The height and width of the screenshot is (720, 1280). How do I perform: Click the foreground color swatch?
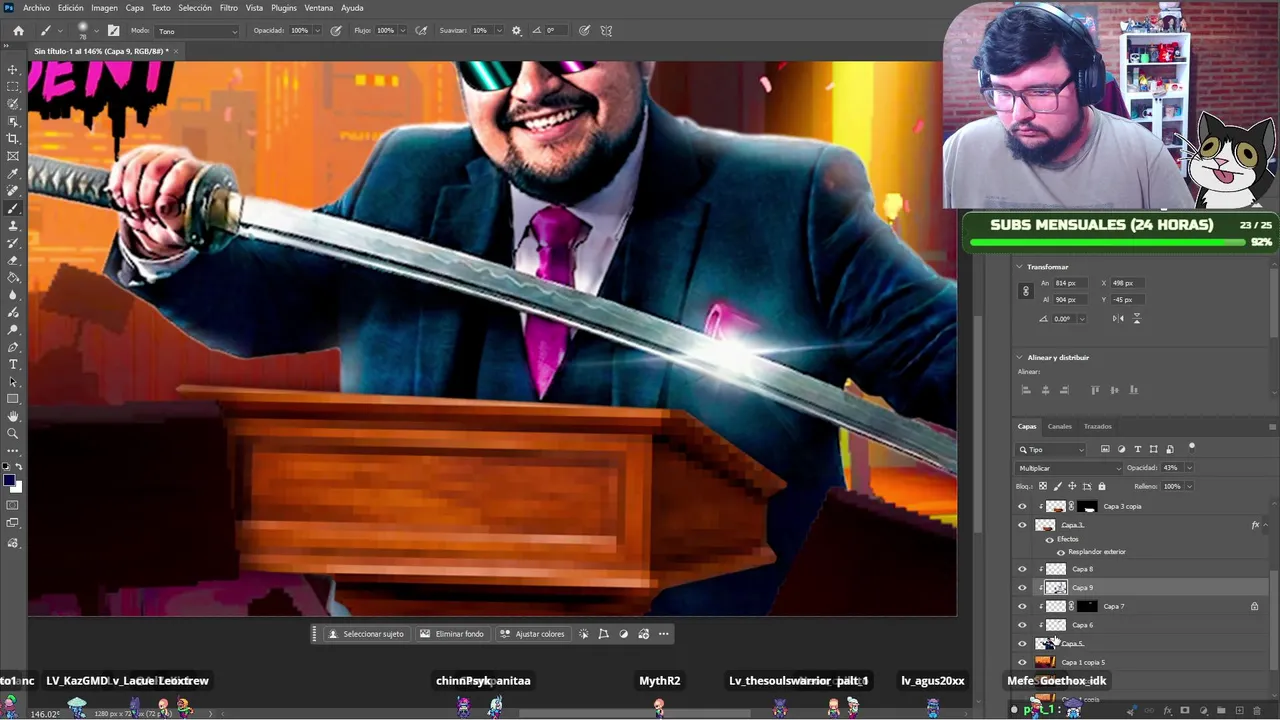point(10,481)
